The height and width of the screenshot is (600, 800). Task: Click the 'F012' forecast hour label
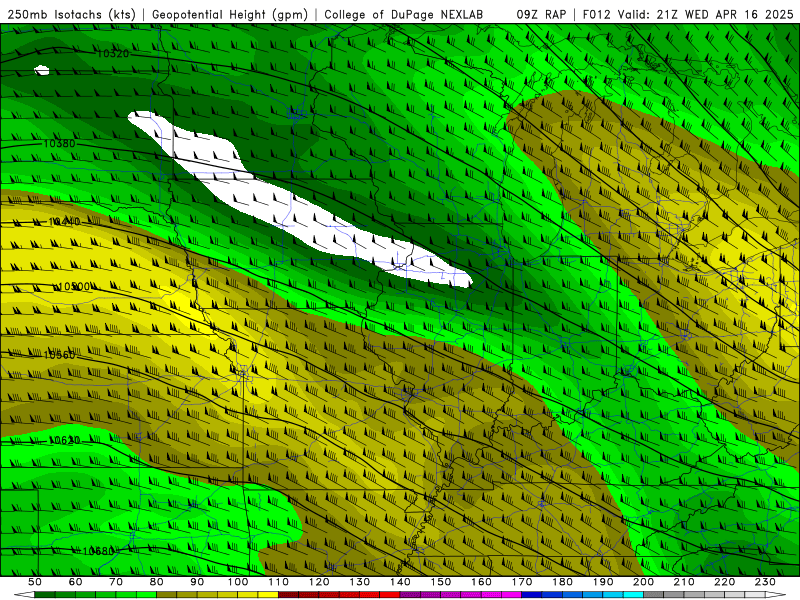[x=596, y=14]
